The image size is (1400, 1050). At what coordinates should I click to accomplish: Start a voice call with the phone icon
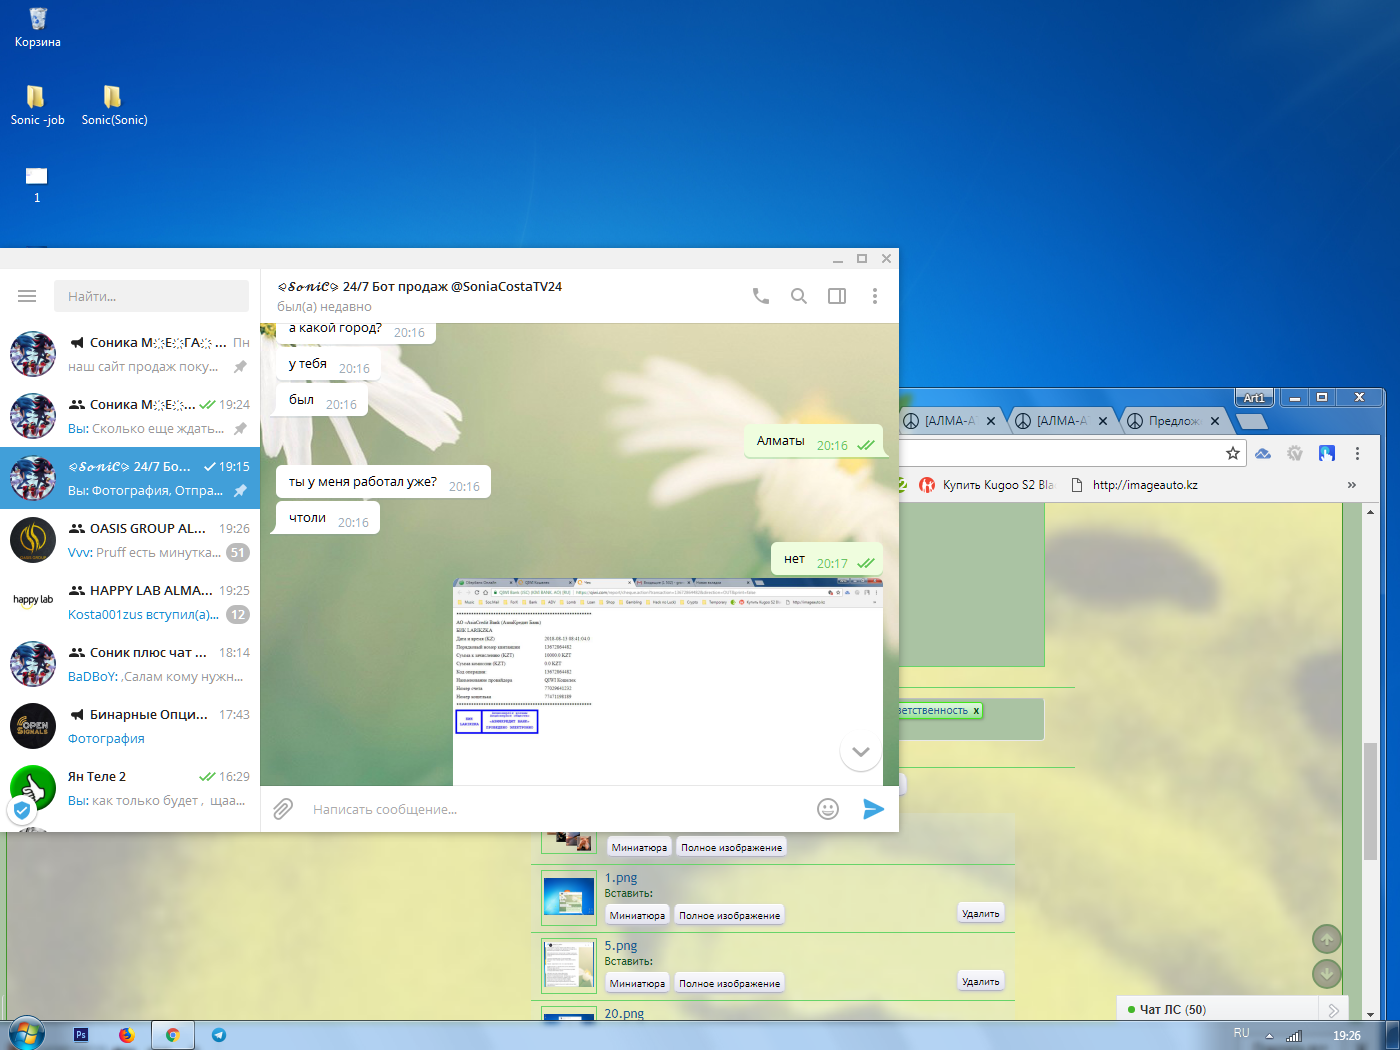761,296
